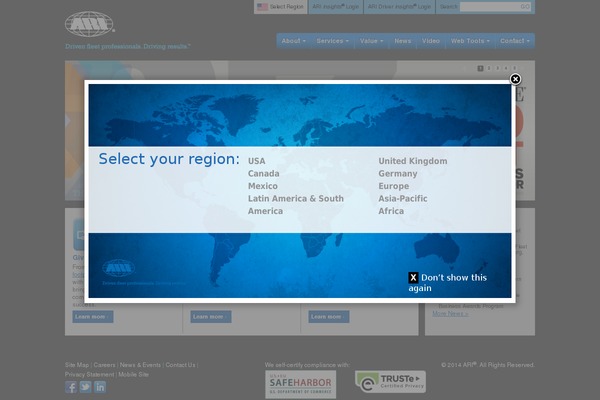Focus the Search input field
Image resolution: width=600 pixels, height=400 pixels.
tap(490, 7)
